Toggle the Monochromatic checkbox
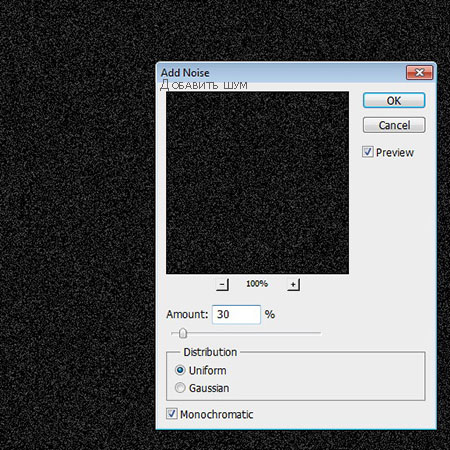The image size is (450, 450). tap(172, 414)
